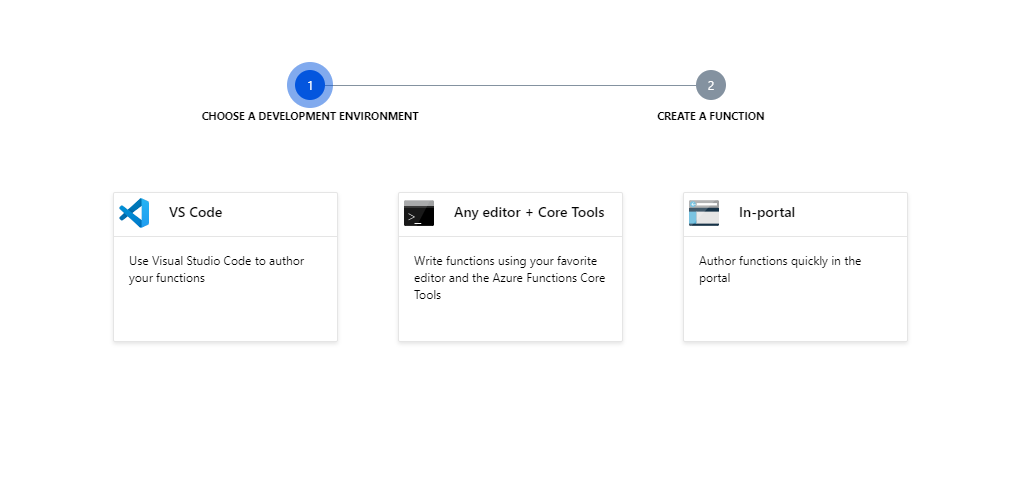Select step 1 circle in the wizard

(x=310, y=85)
